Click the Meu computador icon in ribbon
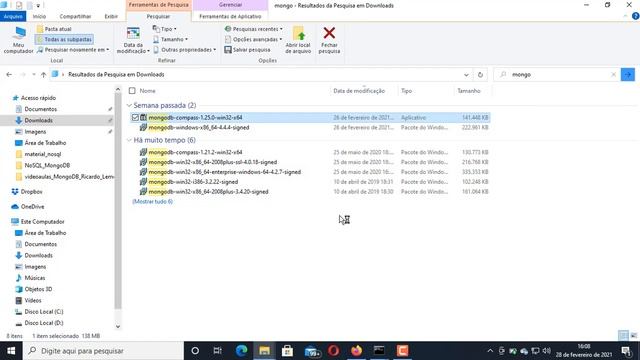Image resolution: width=640 pixels, height=360 pixels. coord(18,40)
